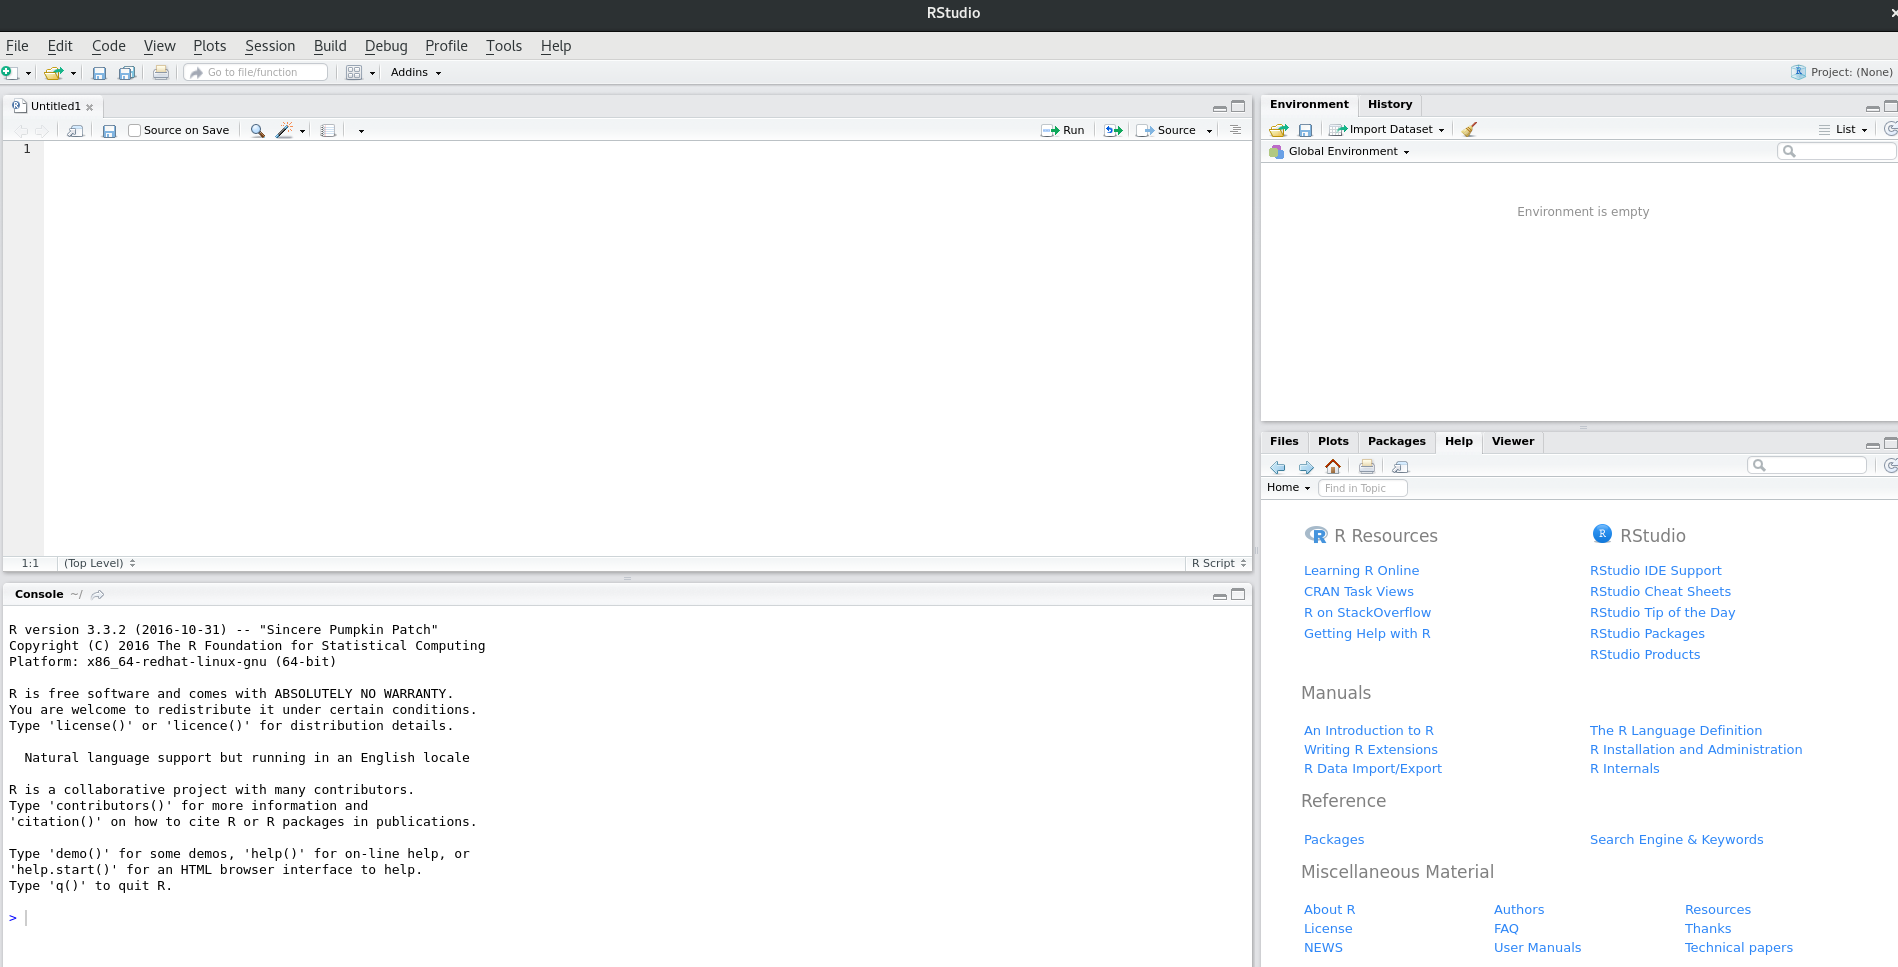Click Load Workspace folder icon in Environment pane
Viewport: 1898px width, 967px height.
tap(1279, 130)
